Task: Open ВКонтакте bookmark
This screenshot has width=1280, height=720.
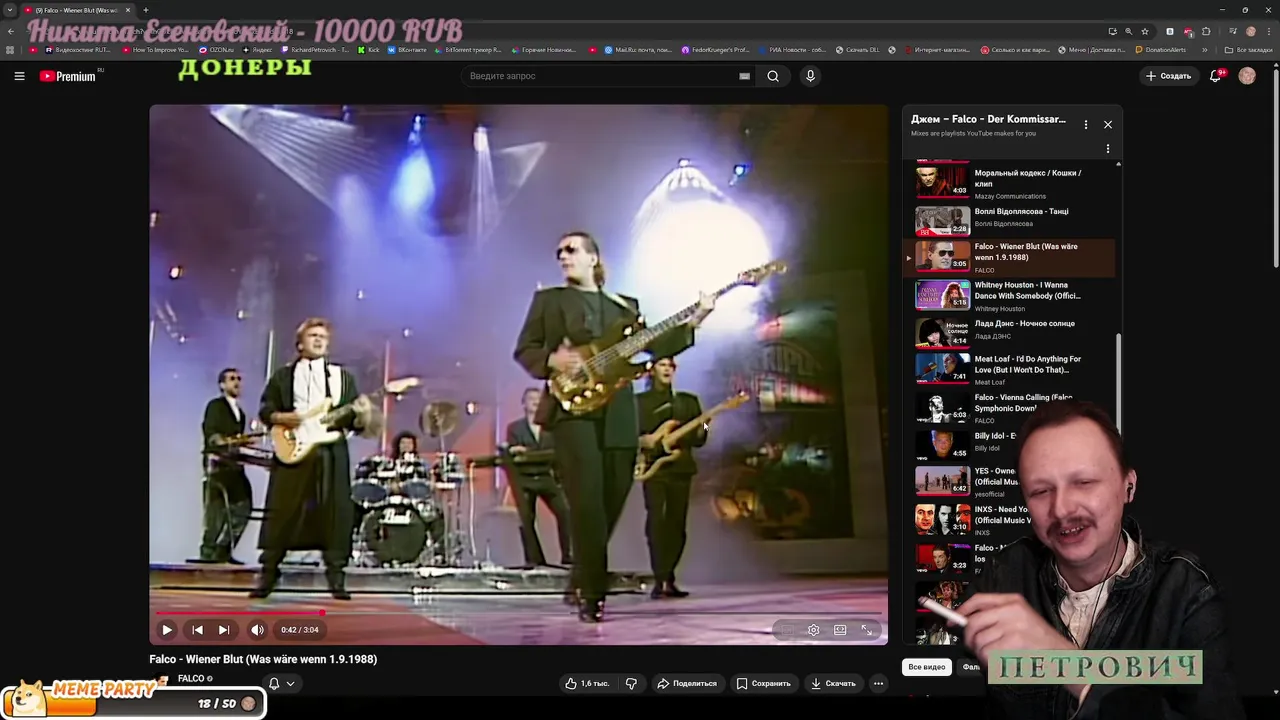Action: pos(407,49)
